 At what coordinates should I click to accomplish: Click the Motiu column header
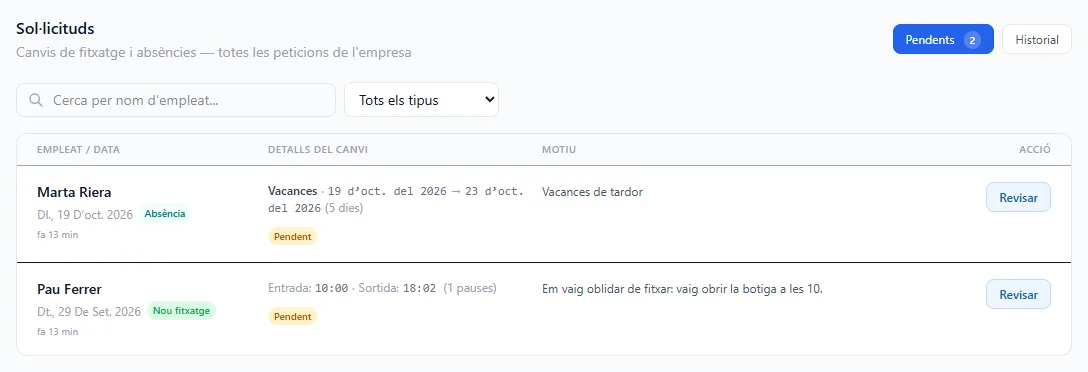pos(559,150)
